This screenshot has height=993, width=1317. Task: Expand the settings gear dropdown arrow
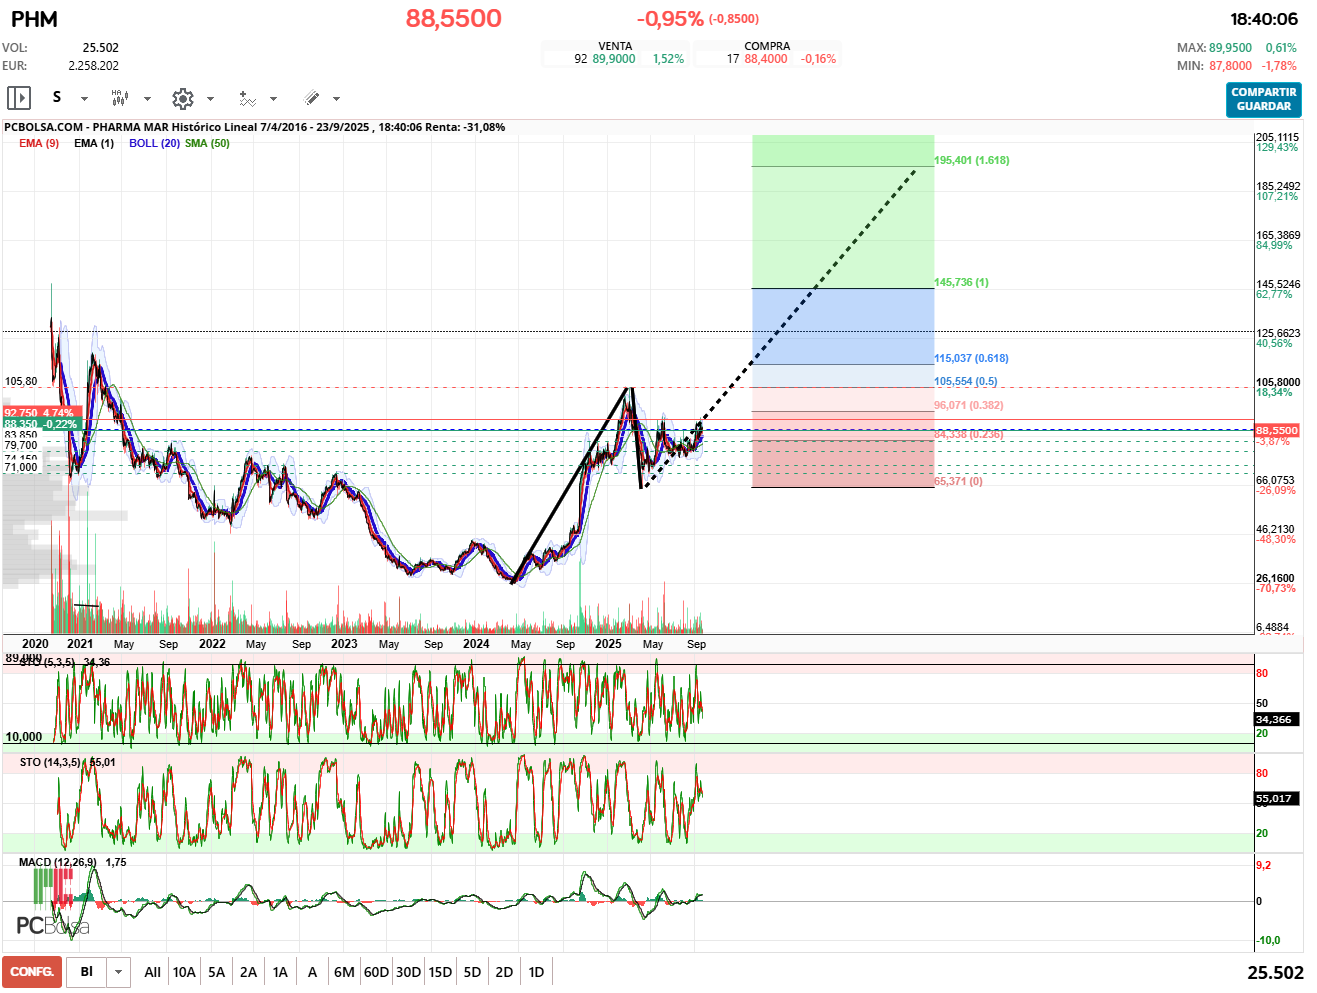(210, 99)
